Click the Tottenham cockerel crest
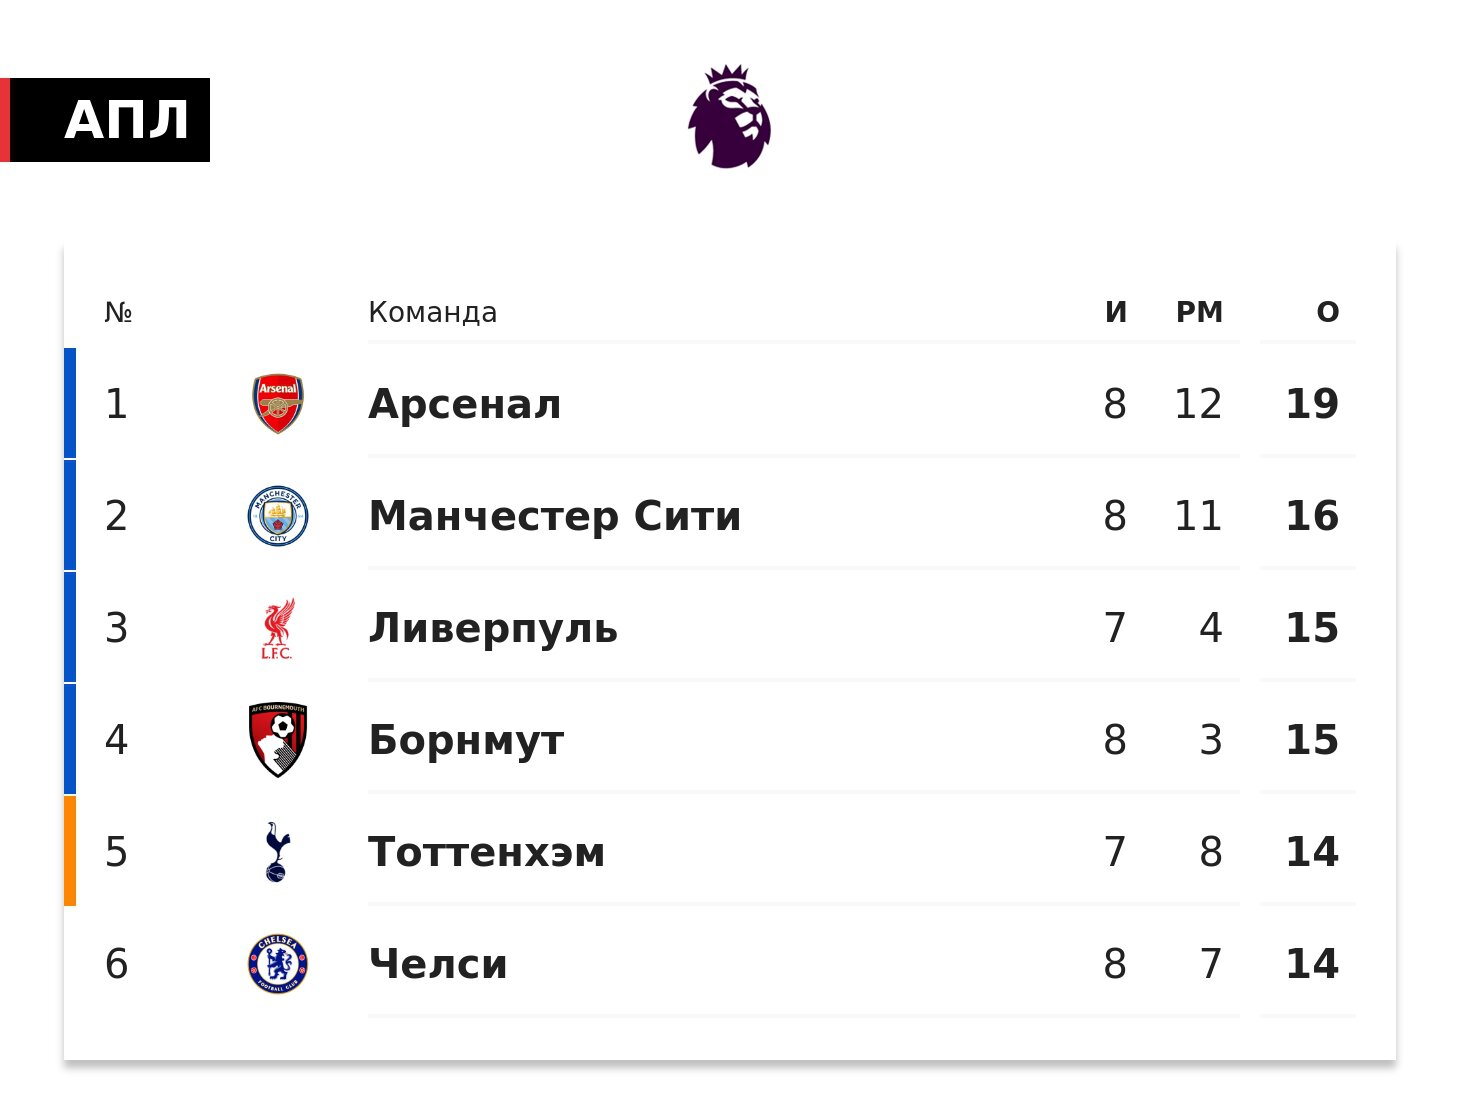Viewport: 1458px width, 1106px height. 277,852
